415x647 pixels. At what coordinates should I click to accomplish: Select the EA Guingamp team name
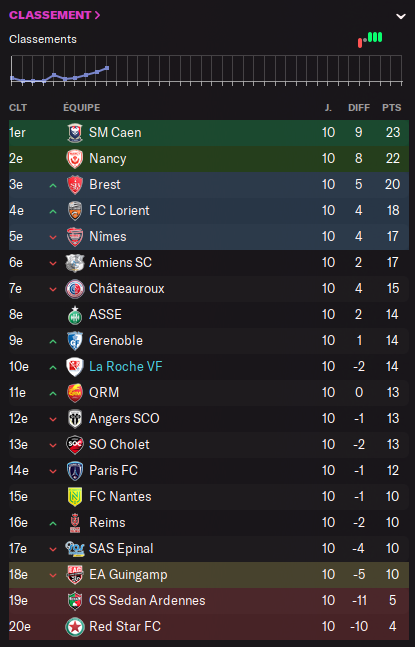128,575
